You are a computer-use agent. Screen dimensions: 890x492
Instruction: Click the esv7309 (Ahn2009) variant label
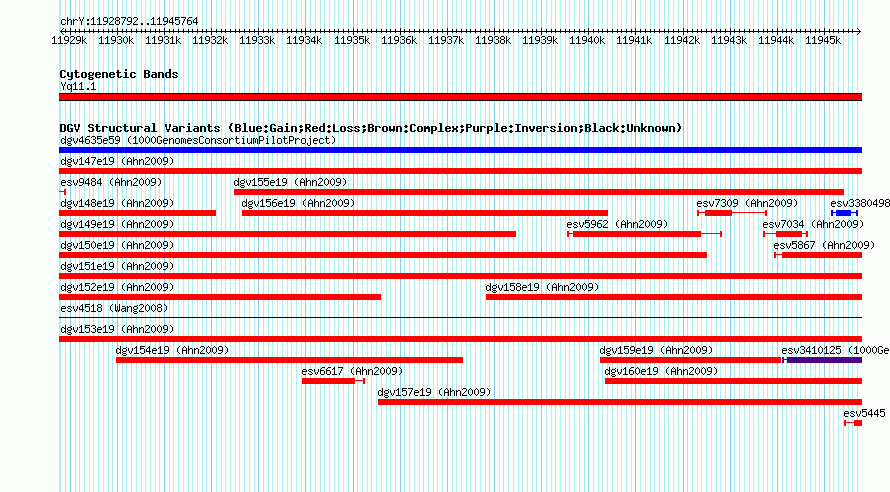(747, 203)
